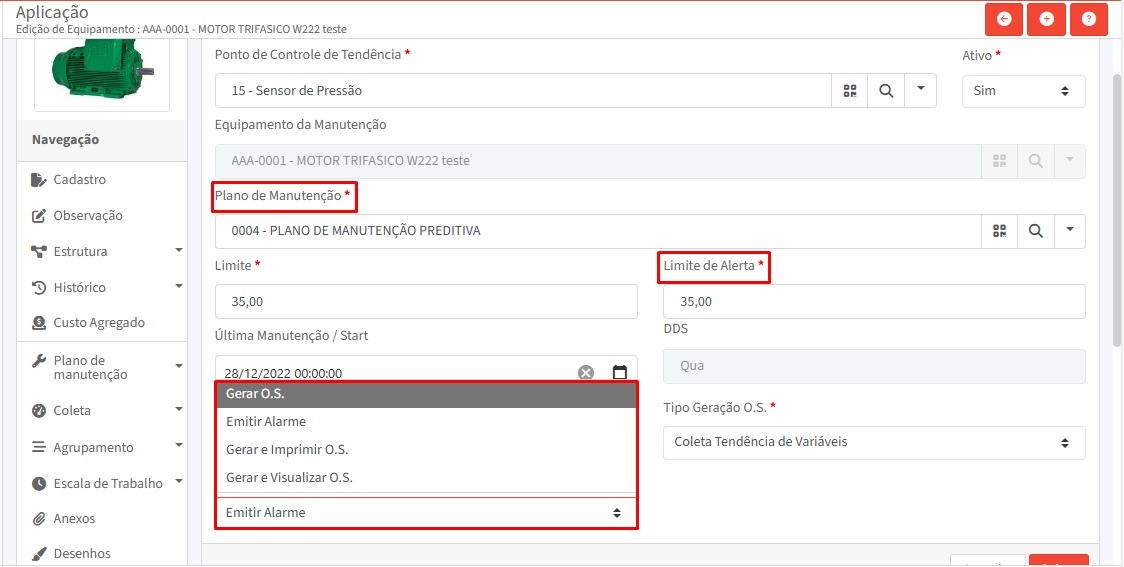Click the back arrow button in header
The height and width of the screenshot is (567, 1124).
click(1004, 19)
